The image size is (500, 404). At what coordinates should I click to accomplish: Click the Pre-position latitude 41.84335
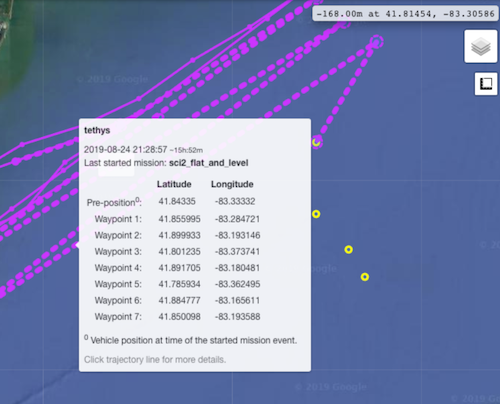click(177, 201)
